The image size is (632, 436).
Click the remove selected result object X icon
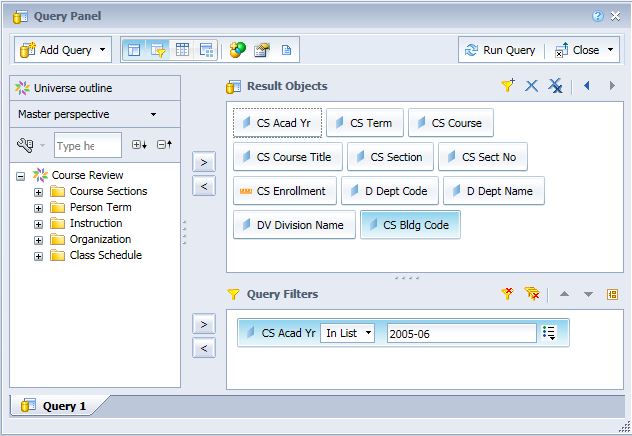[532, 86]
